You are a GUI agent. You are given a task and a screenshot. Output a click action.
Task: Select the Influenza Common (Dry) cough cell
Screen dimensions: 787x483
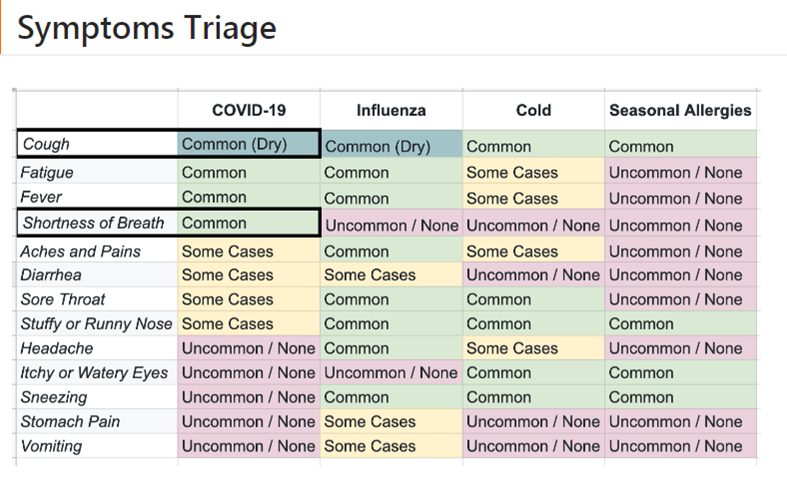(x=391, y=145)
